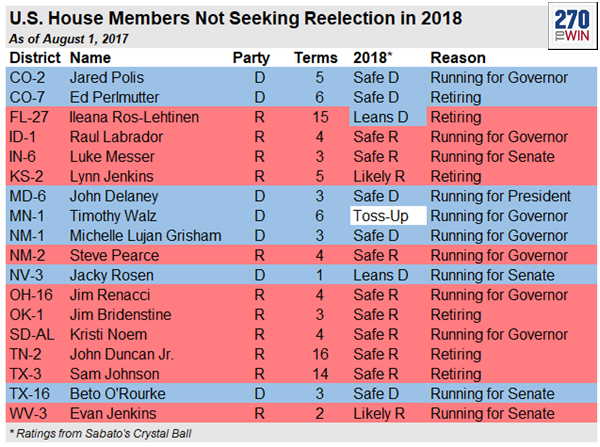Click the 270toWin logo
The width and height of the screenshot is (600, 447).
click(572, 26)
